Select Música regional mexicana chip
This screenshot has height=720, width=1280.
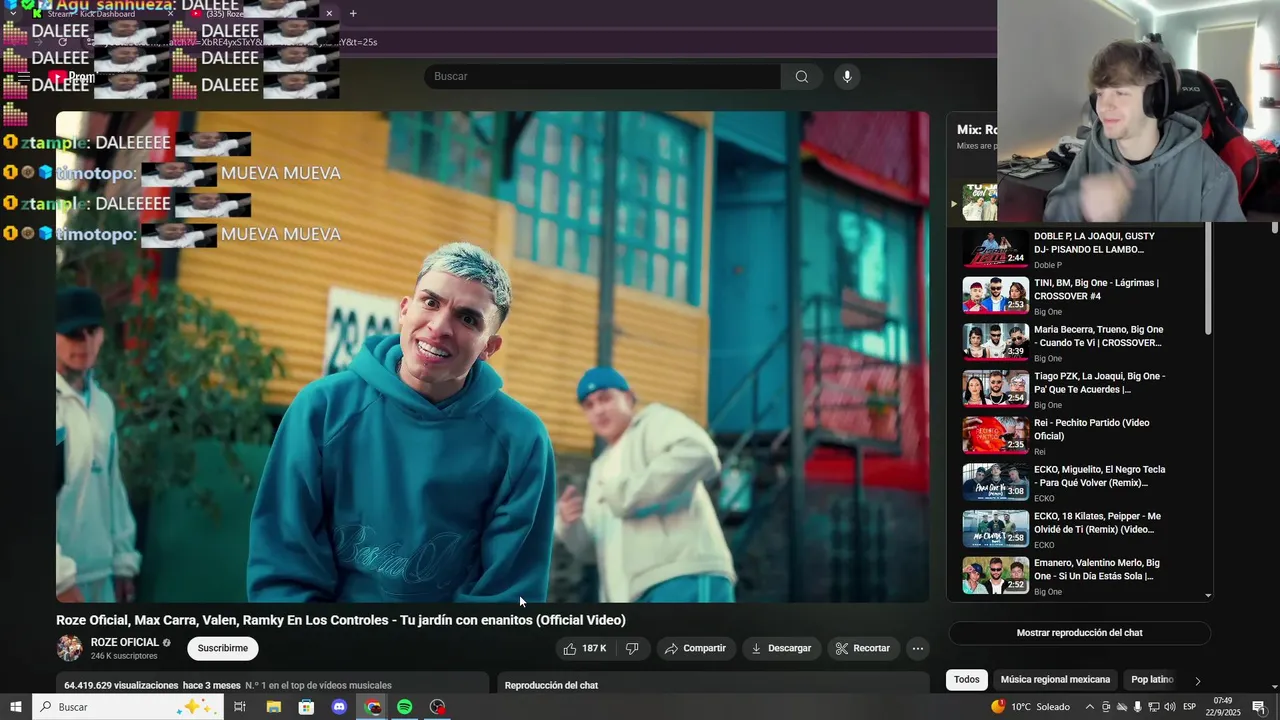click(x=1055, y=680)
